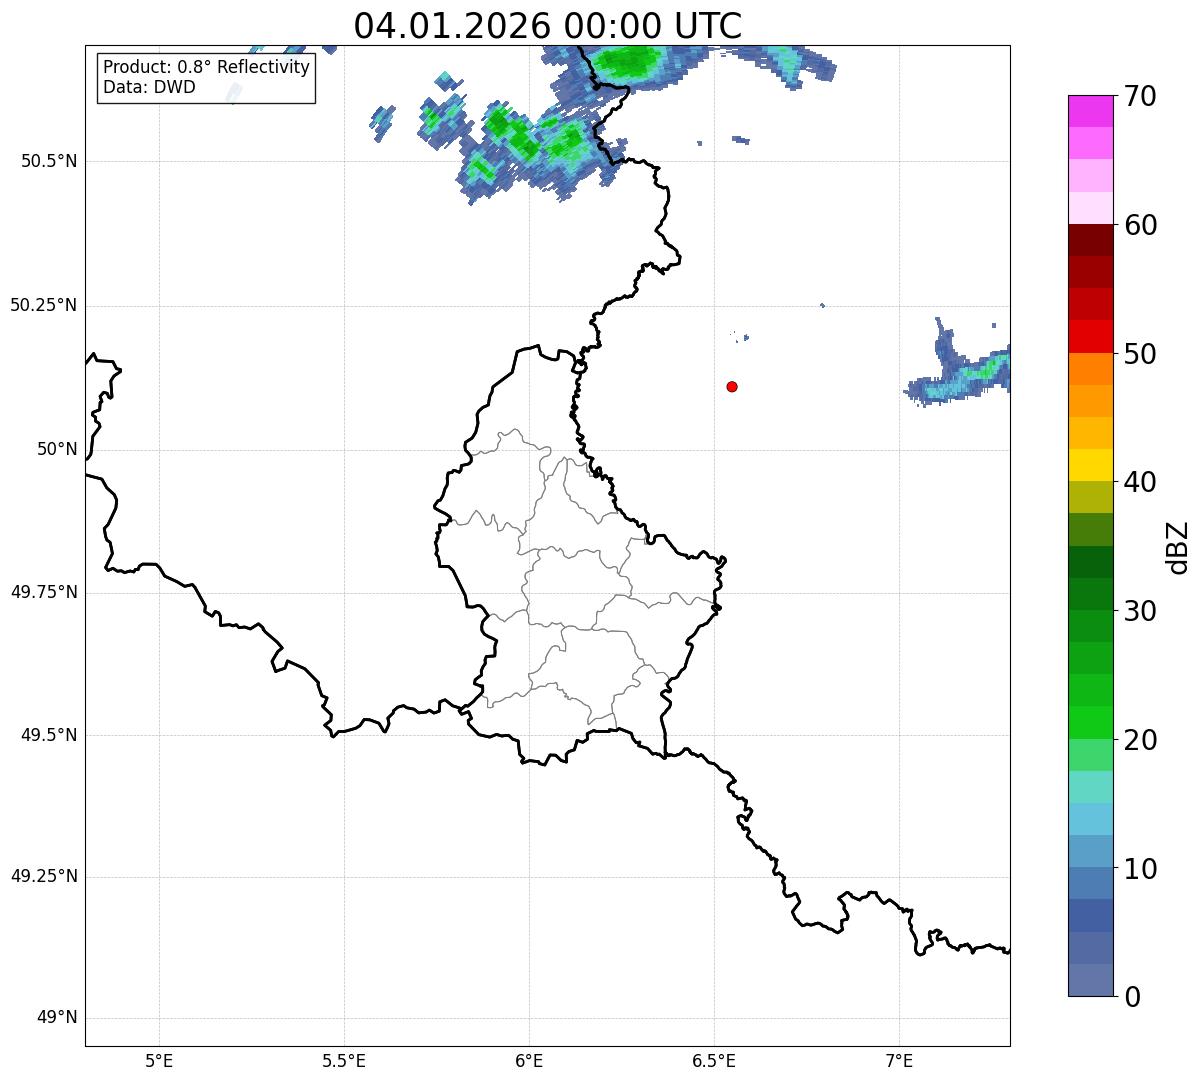Click the 50.25°N latitude label

[44, 305]
